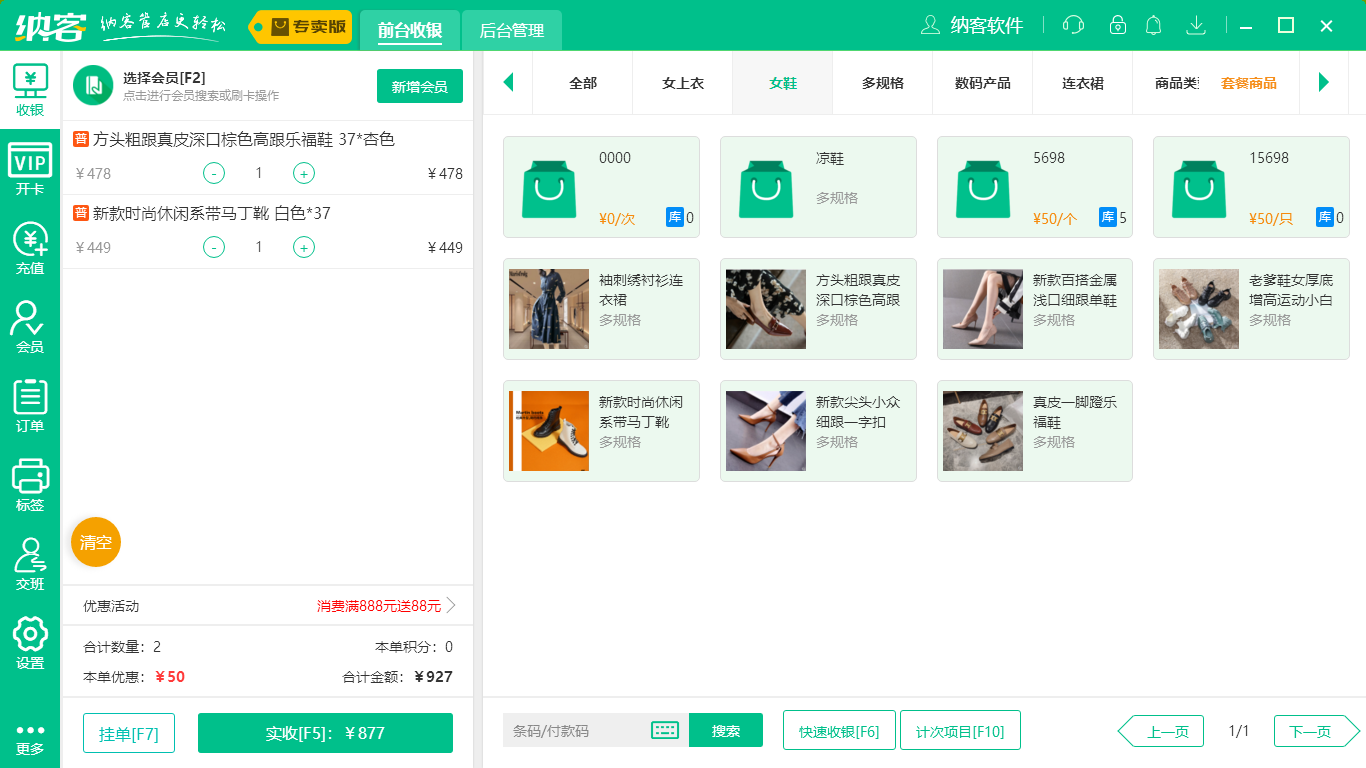1366x768 pixels.
Task: Open the 收银 cashier sidebar icon
Action: [30, 90]
